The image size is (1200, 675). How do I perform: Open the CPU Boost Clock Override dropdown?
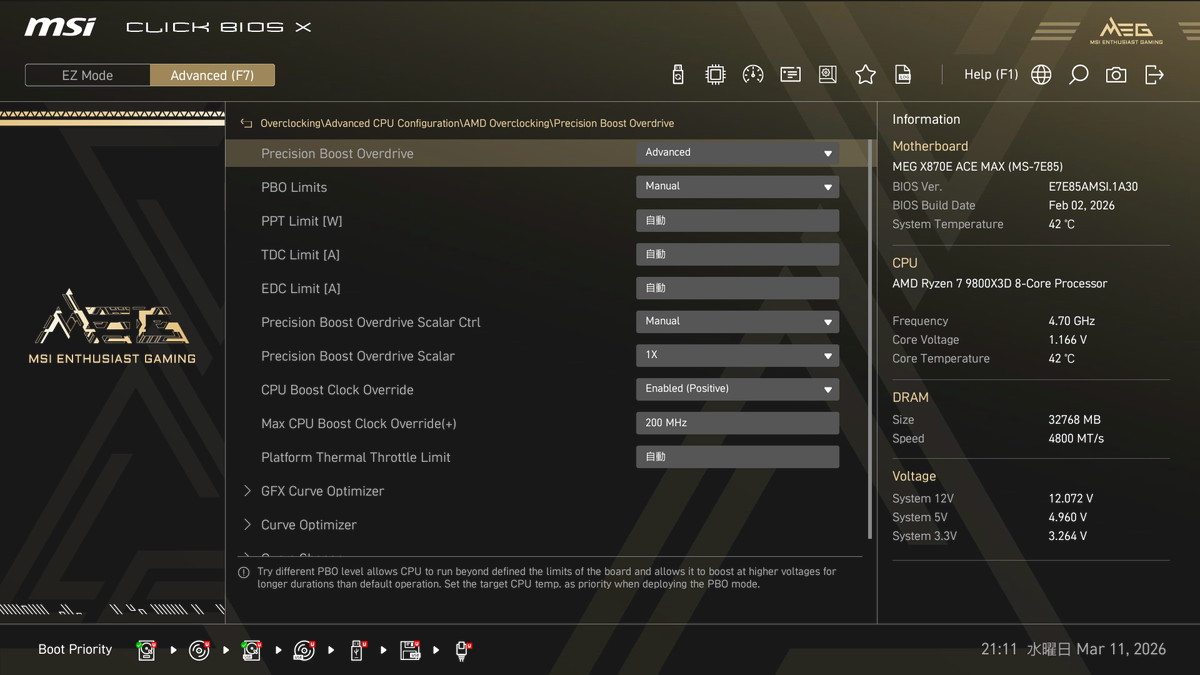(x=737, y=389)
